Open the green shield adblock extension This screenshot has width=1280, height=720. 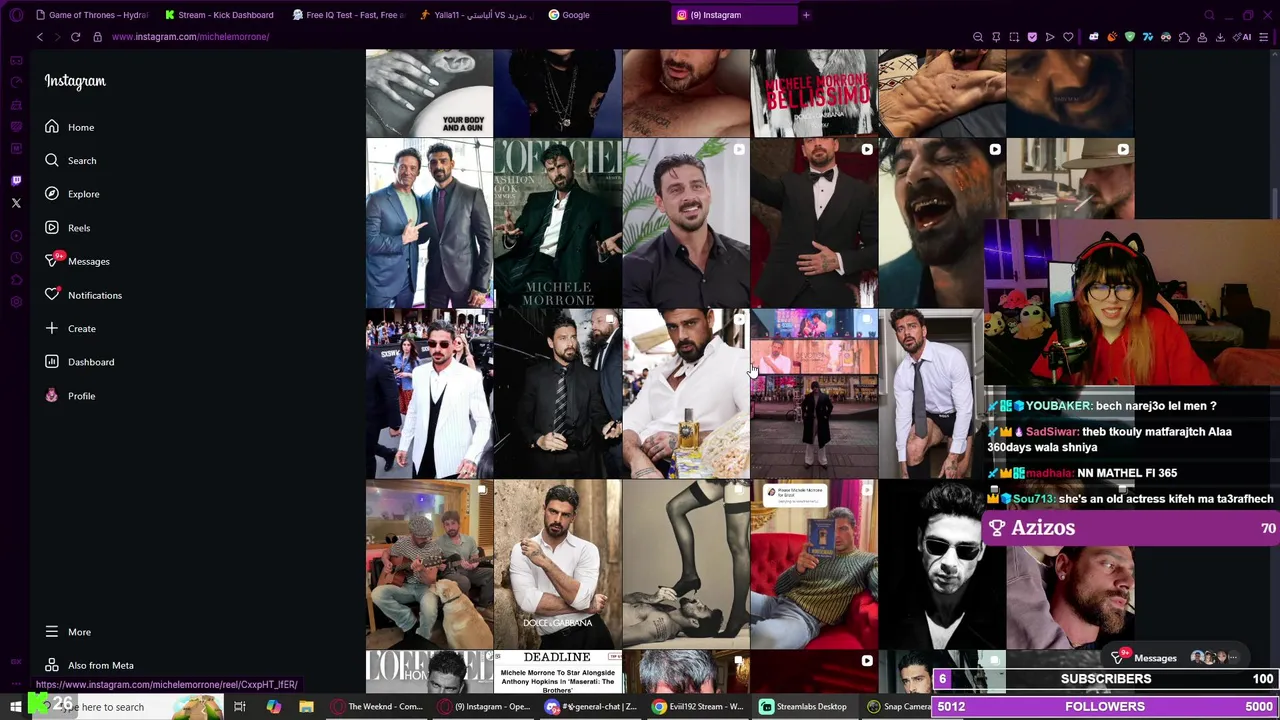tap(1130, 37)
